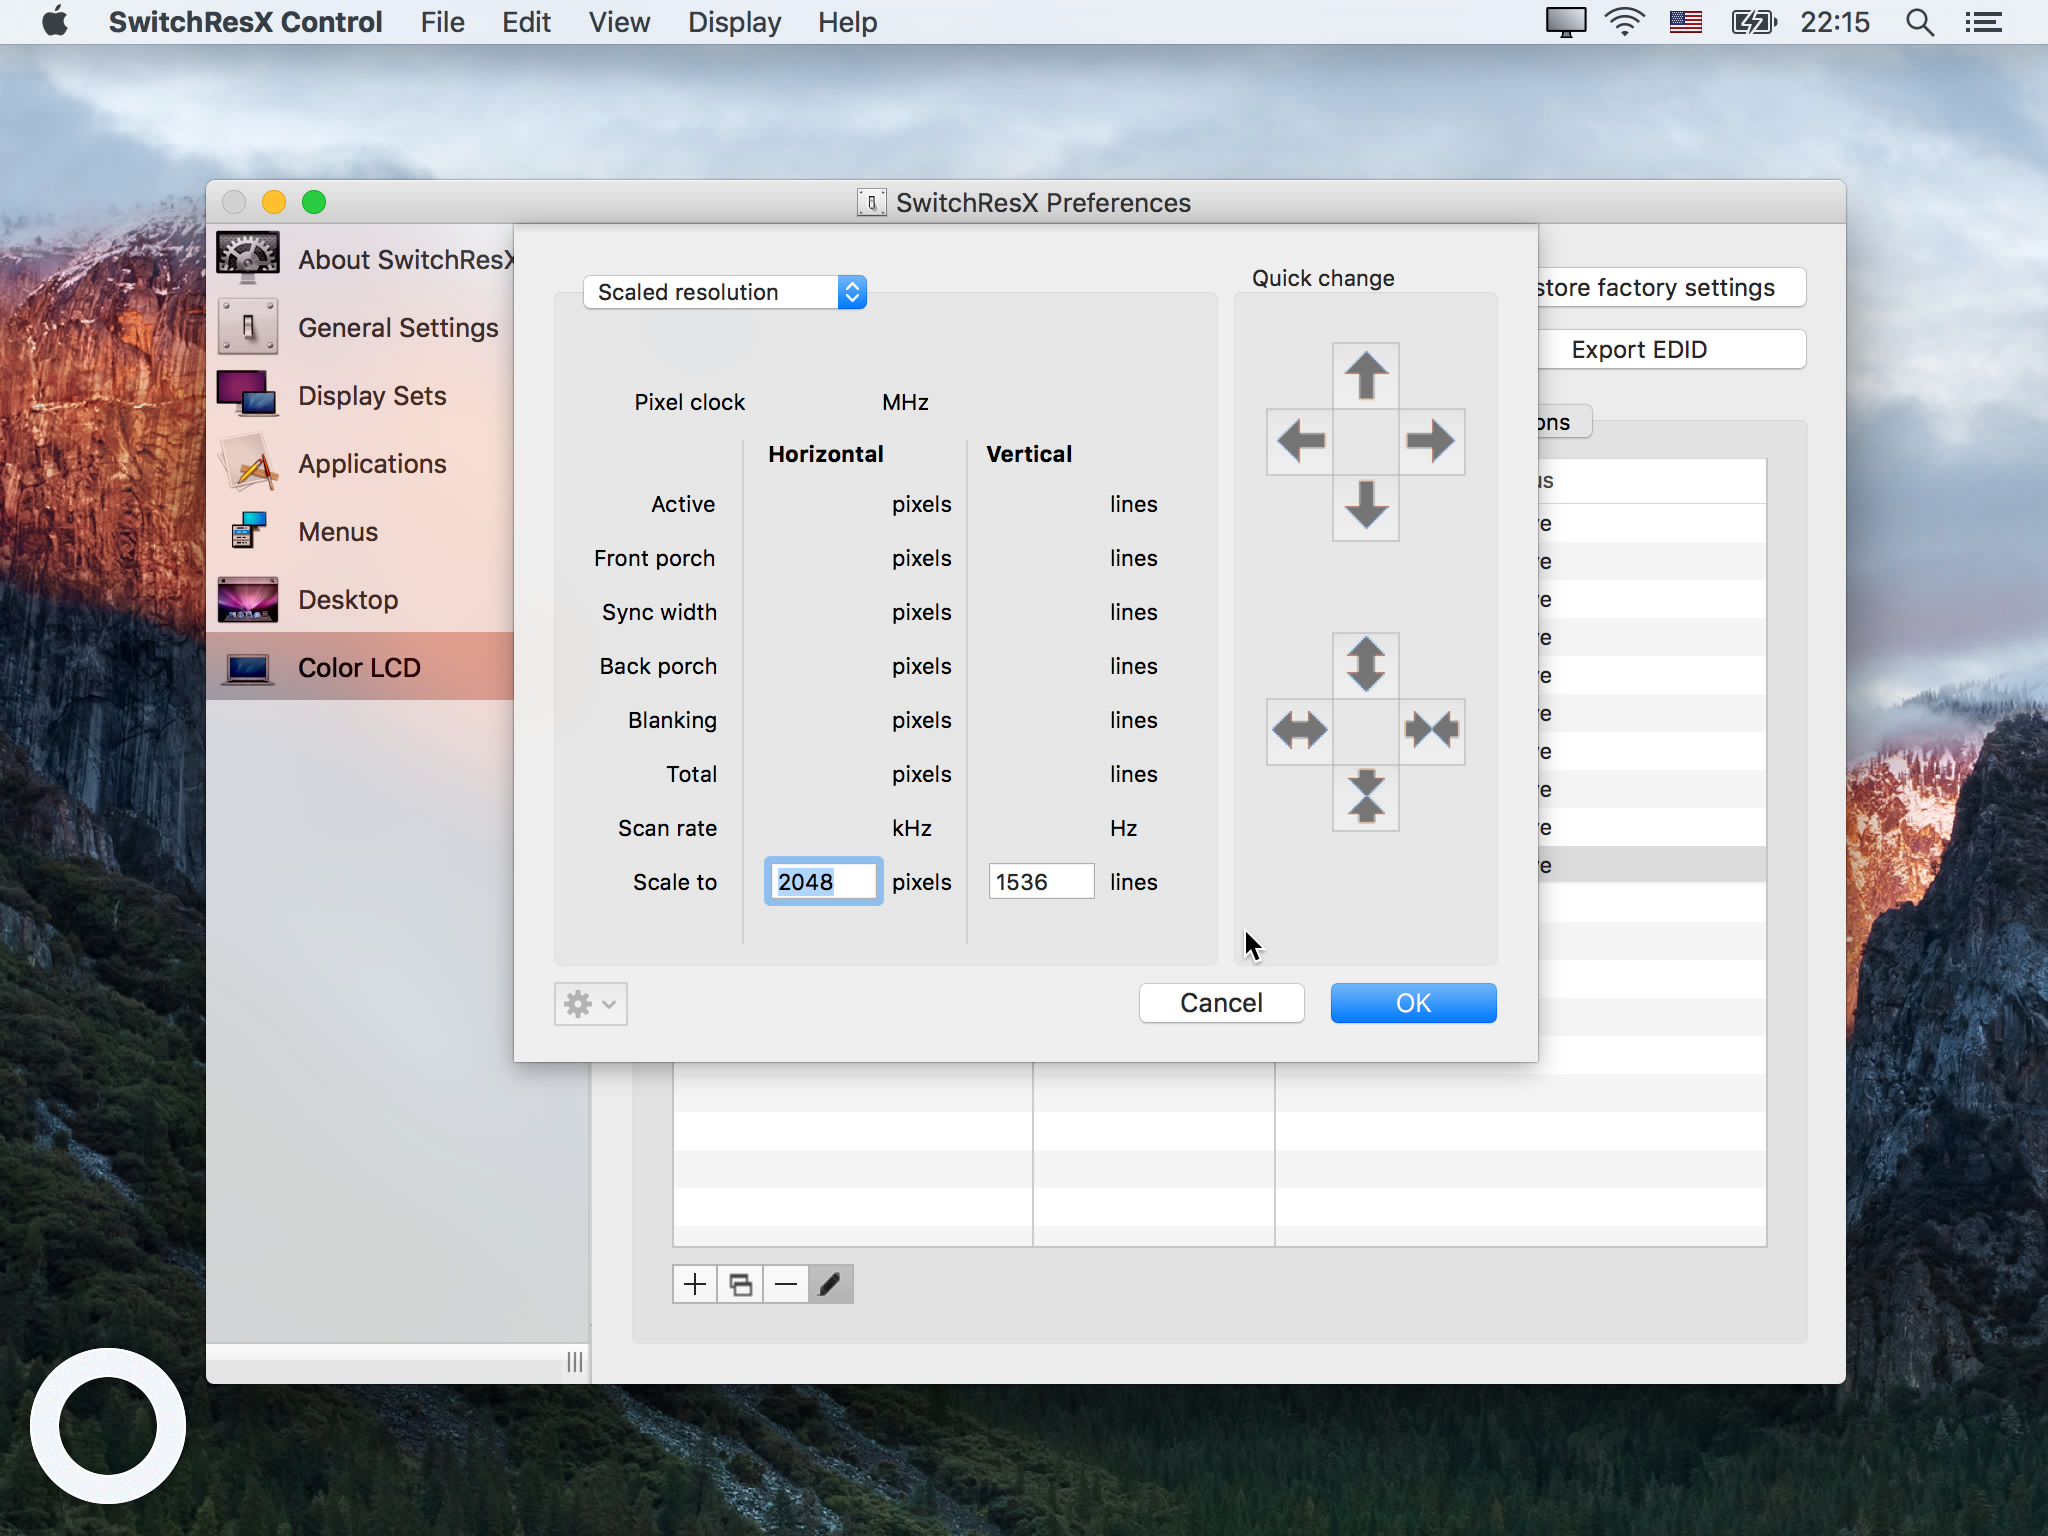Image resolution: width=2048 pixels, height=1536 pixels.
Task: Select About SwitchResX in the sidebar
Action: coord(362,260)
